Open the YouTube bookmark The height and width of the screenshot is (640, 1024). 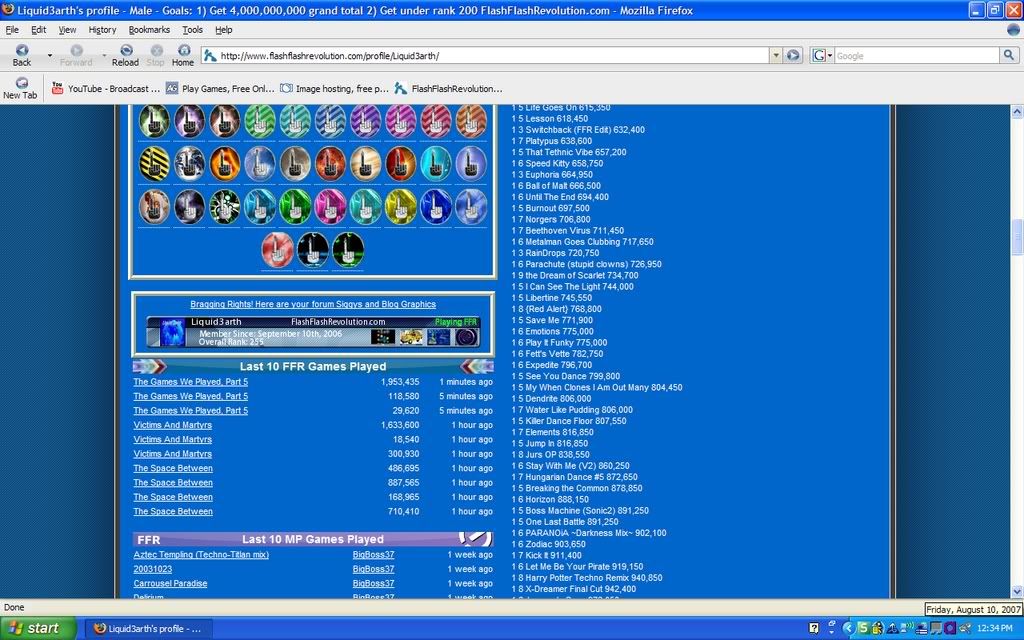click(x=105, y=88)
